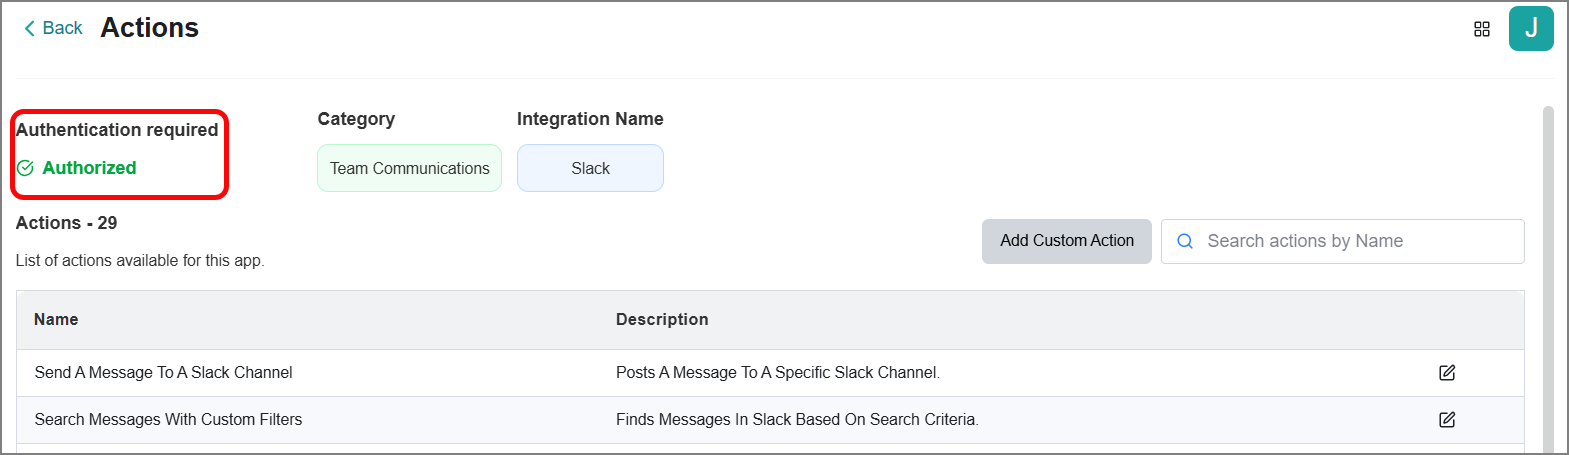Edit Search Messages With Custom Filters action

click(x=1447, y=420)
